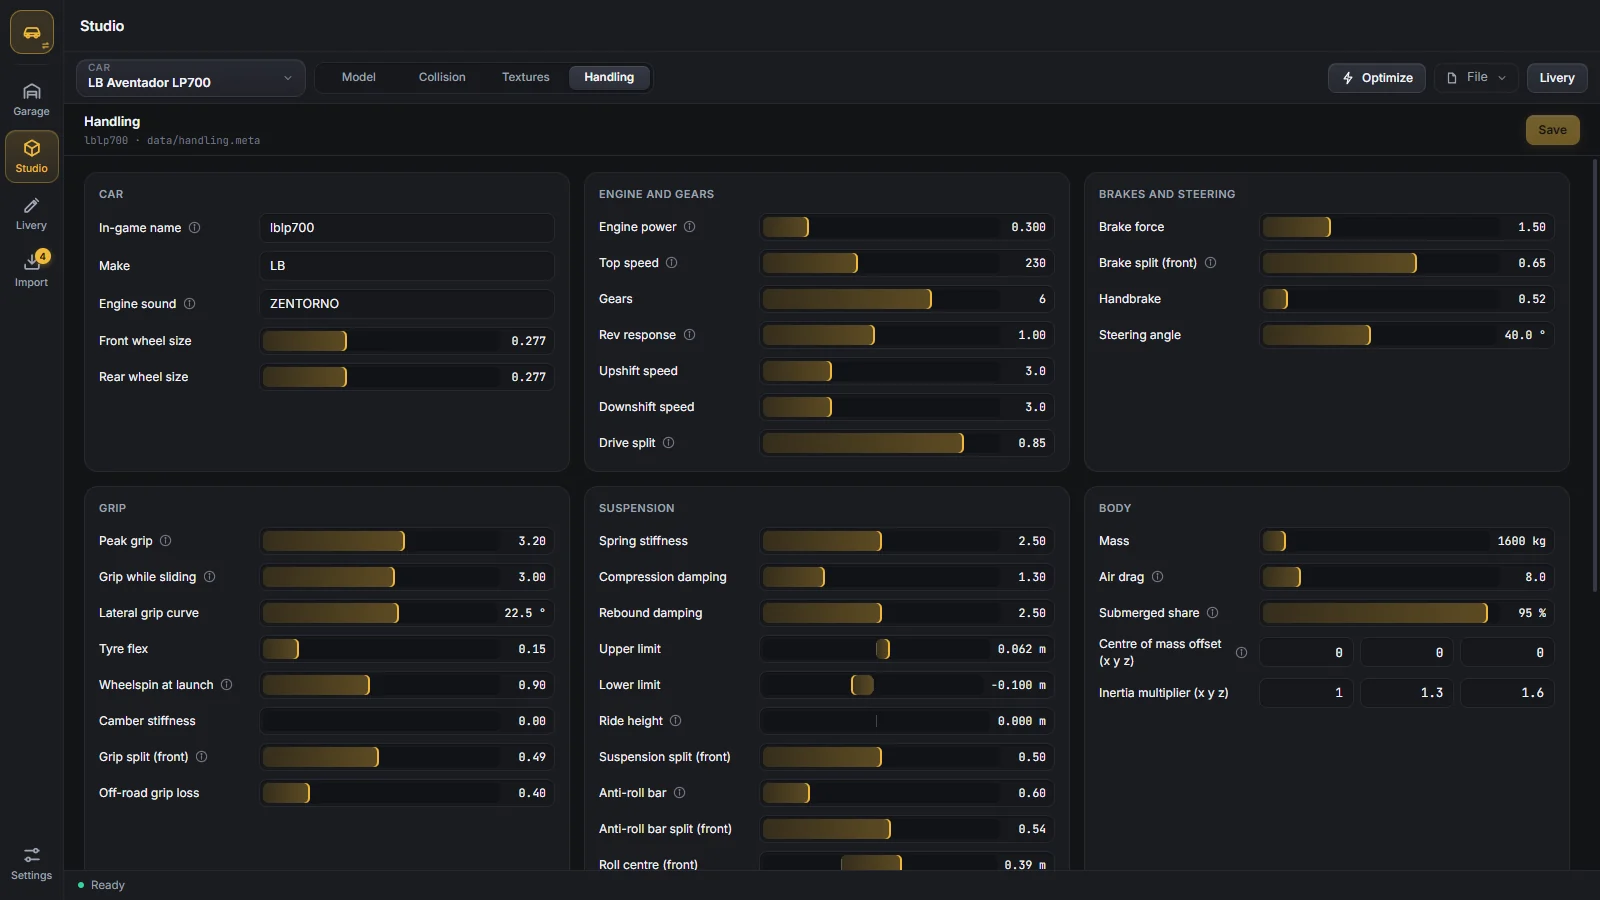Click the Spring stiffness slider
This screenshot has height=900, width=1600.
click(x=907, y=541)
